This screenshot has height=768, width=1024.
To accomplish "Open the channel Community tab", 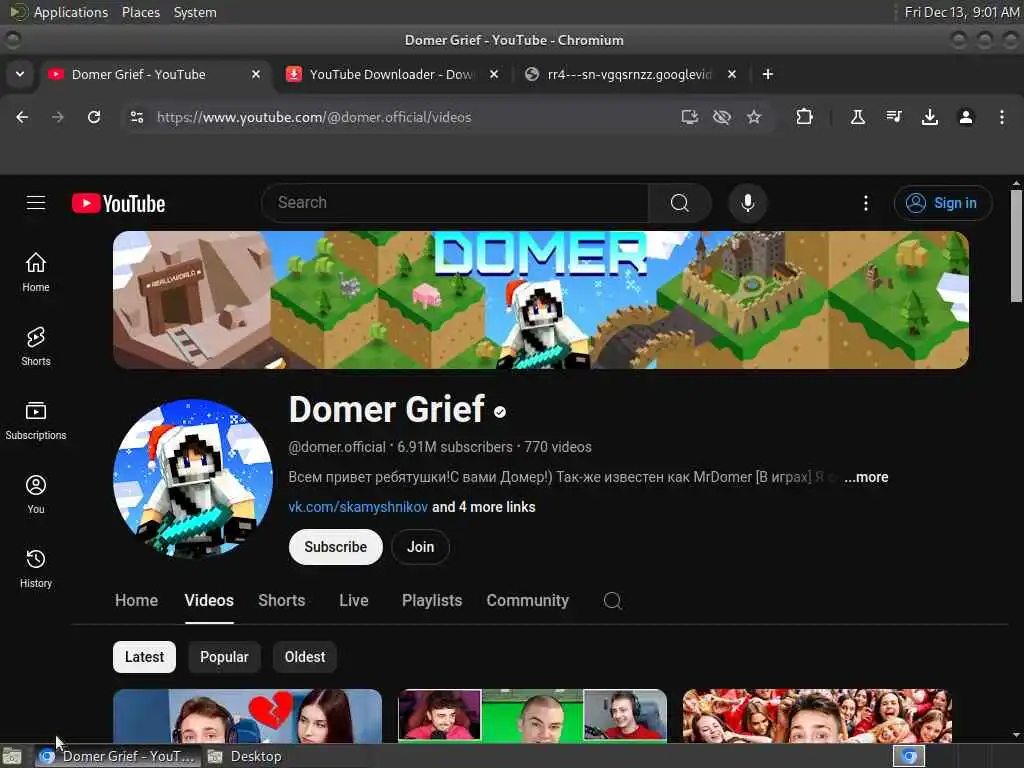I will click(528, 600).
